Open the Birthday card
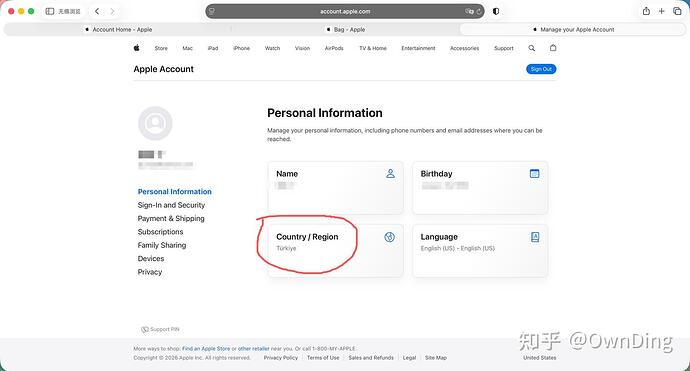 pyautogui.click(x=480, y=188)
